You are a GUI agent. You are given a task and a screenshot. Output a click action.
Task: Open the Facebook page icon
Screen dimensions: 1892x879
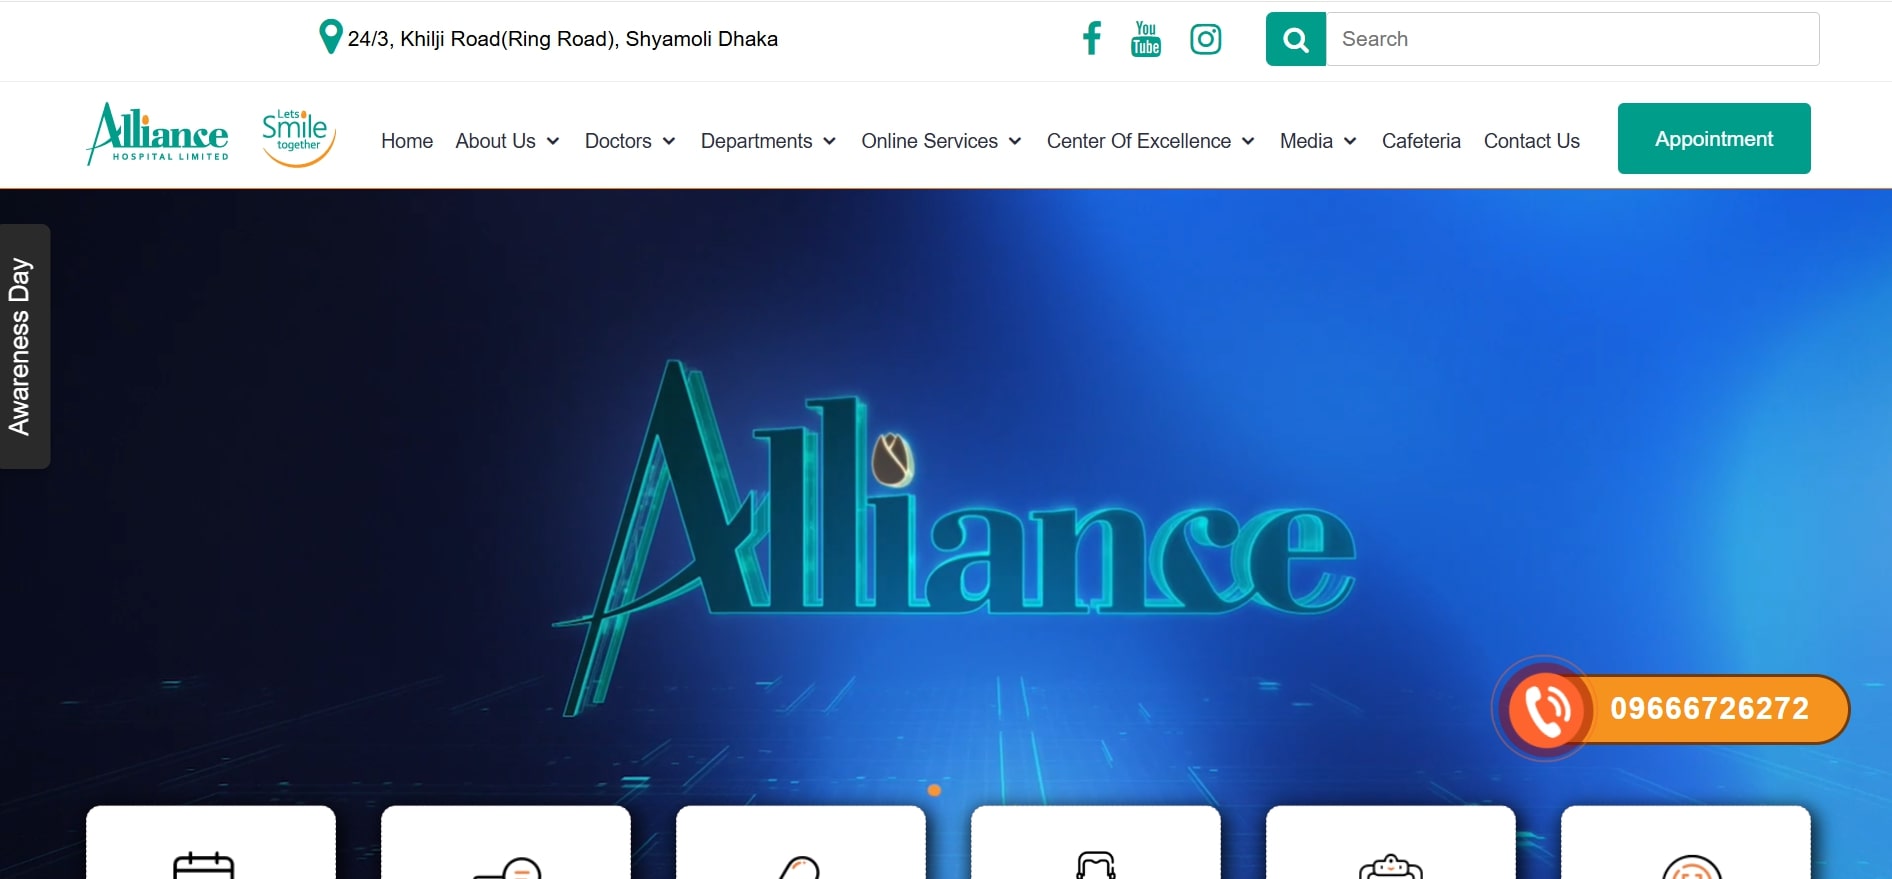pyautogui.click(x=1092, y=39)
